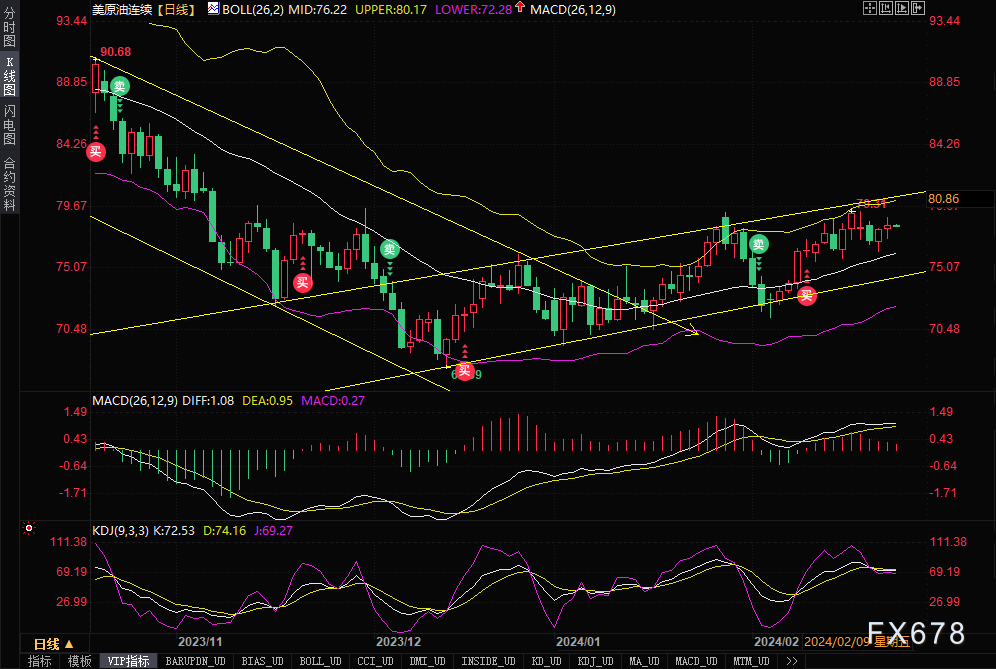
Task: Open the 闪电图 tab in the left sidebar
Action: 10,125
